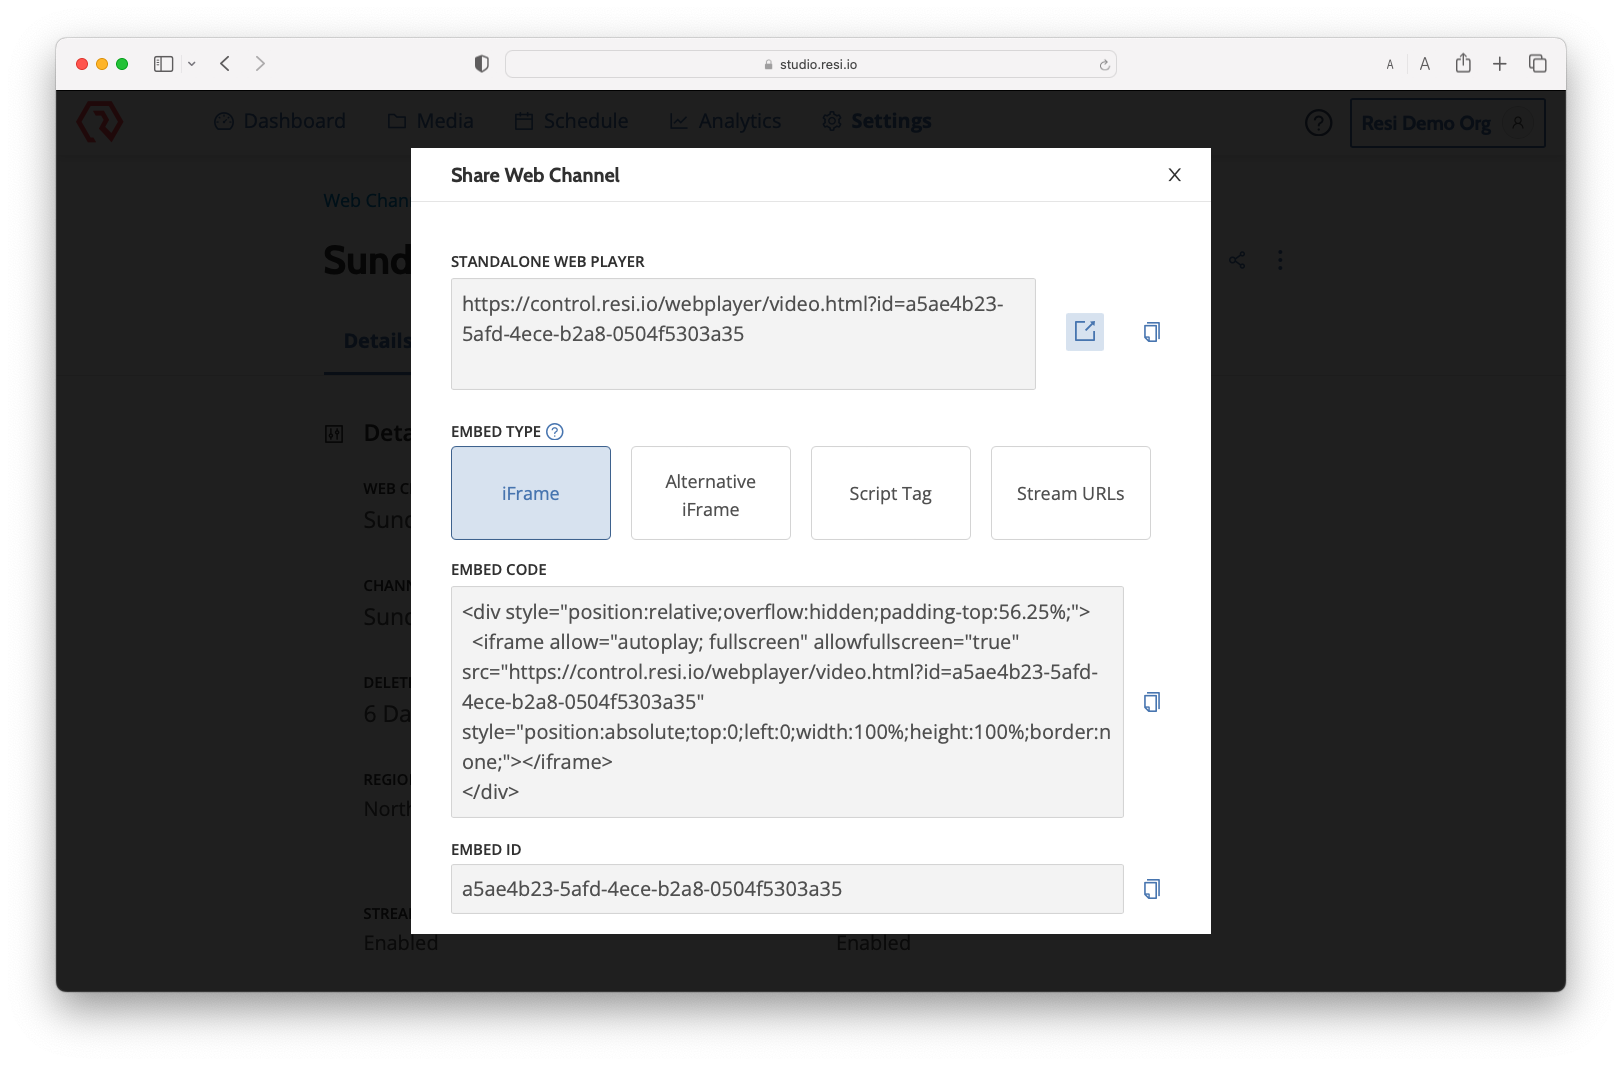Open the sidebar chevron dropdown in Safari

(193, 62)
